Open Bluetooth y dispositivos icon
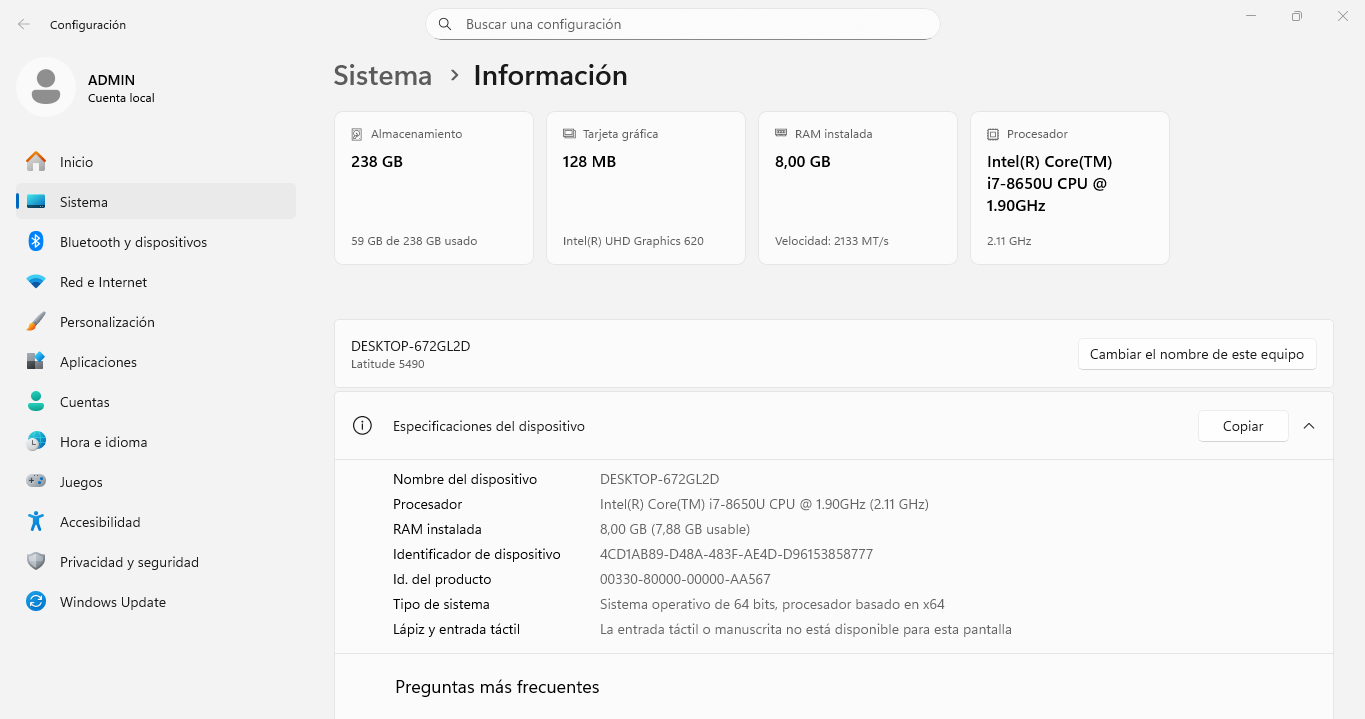 [36, 242]
